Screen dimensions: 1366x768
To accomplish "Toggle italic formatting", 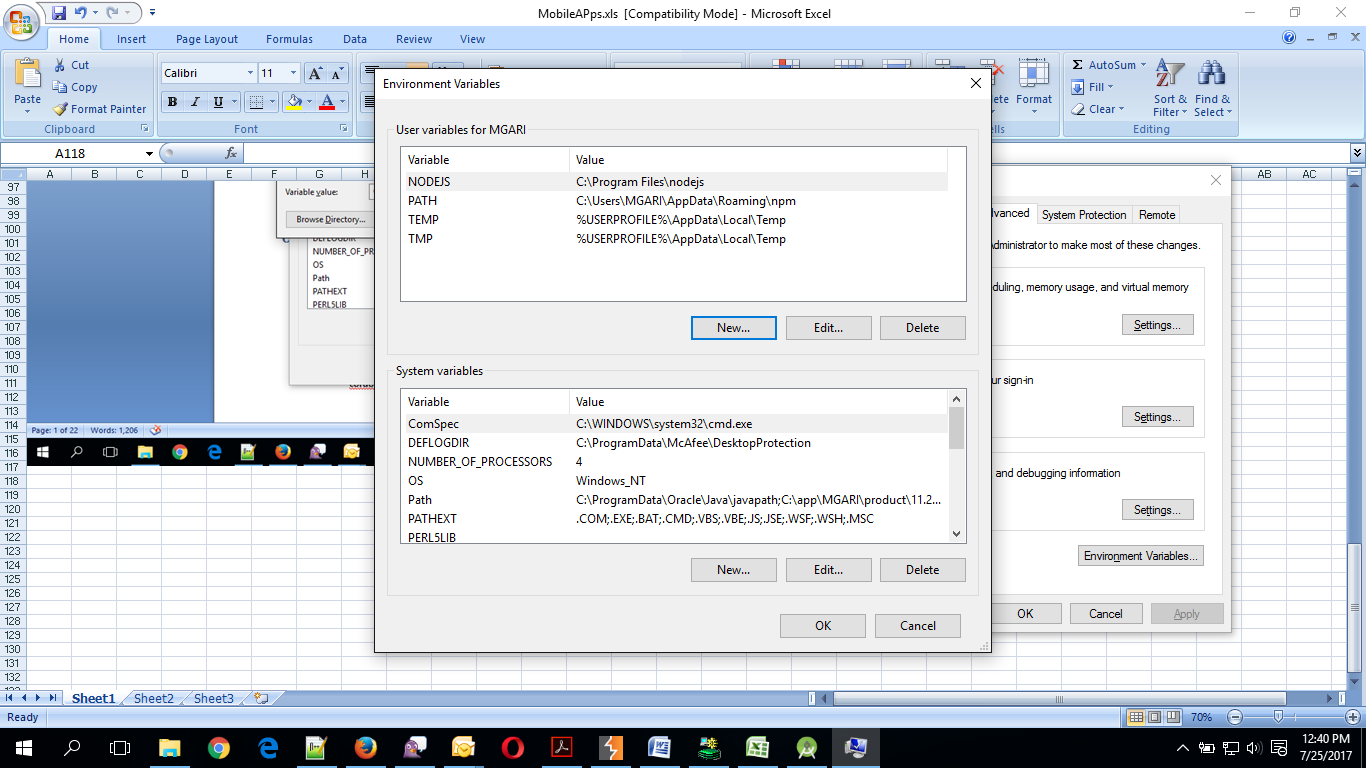I will click(x=194, y=102).
